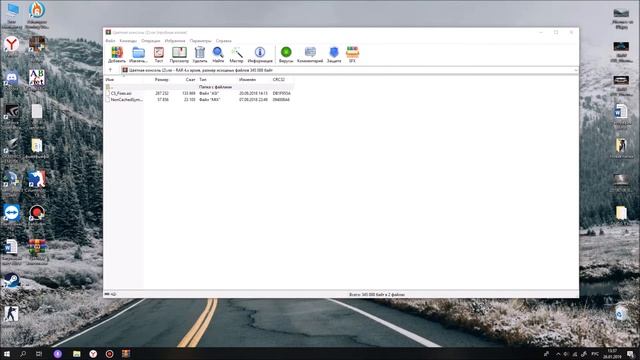
Task: Click the Удалить (Delete) trash bin icon
Action: (x=200, y=54)
